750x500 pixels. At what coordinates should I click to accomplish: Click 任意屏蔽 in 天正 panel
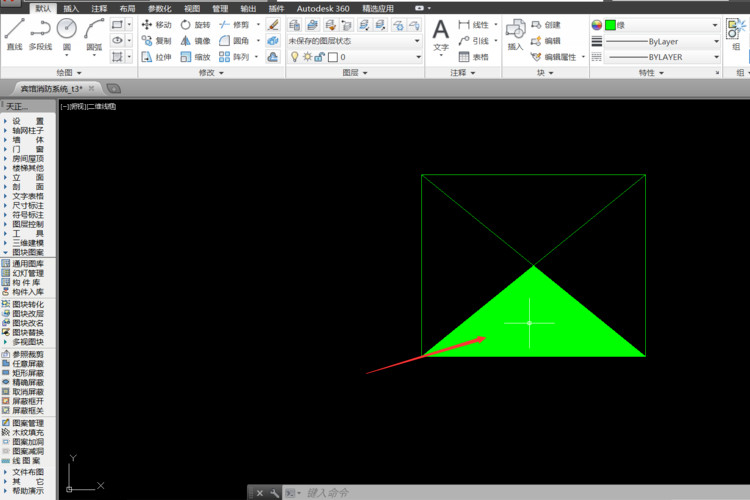click(23, 364)
